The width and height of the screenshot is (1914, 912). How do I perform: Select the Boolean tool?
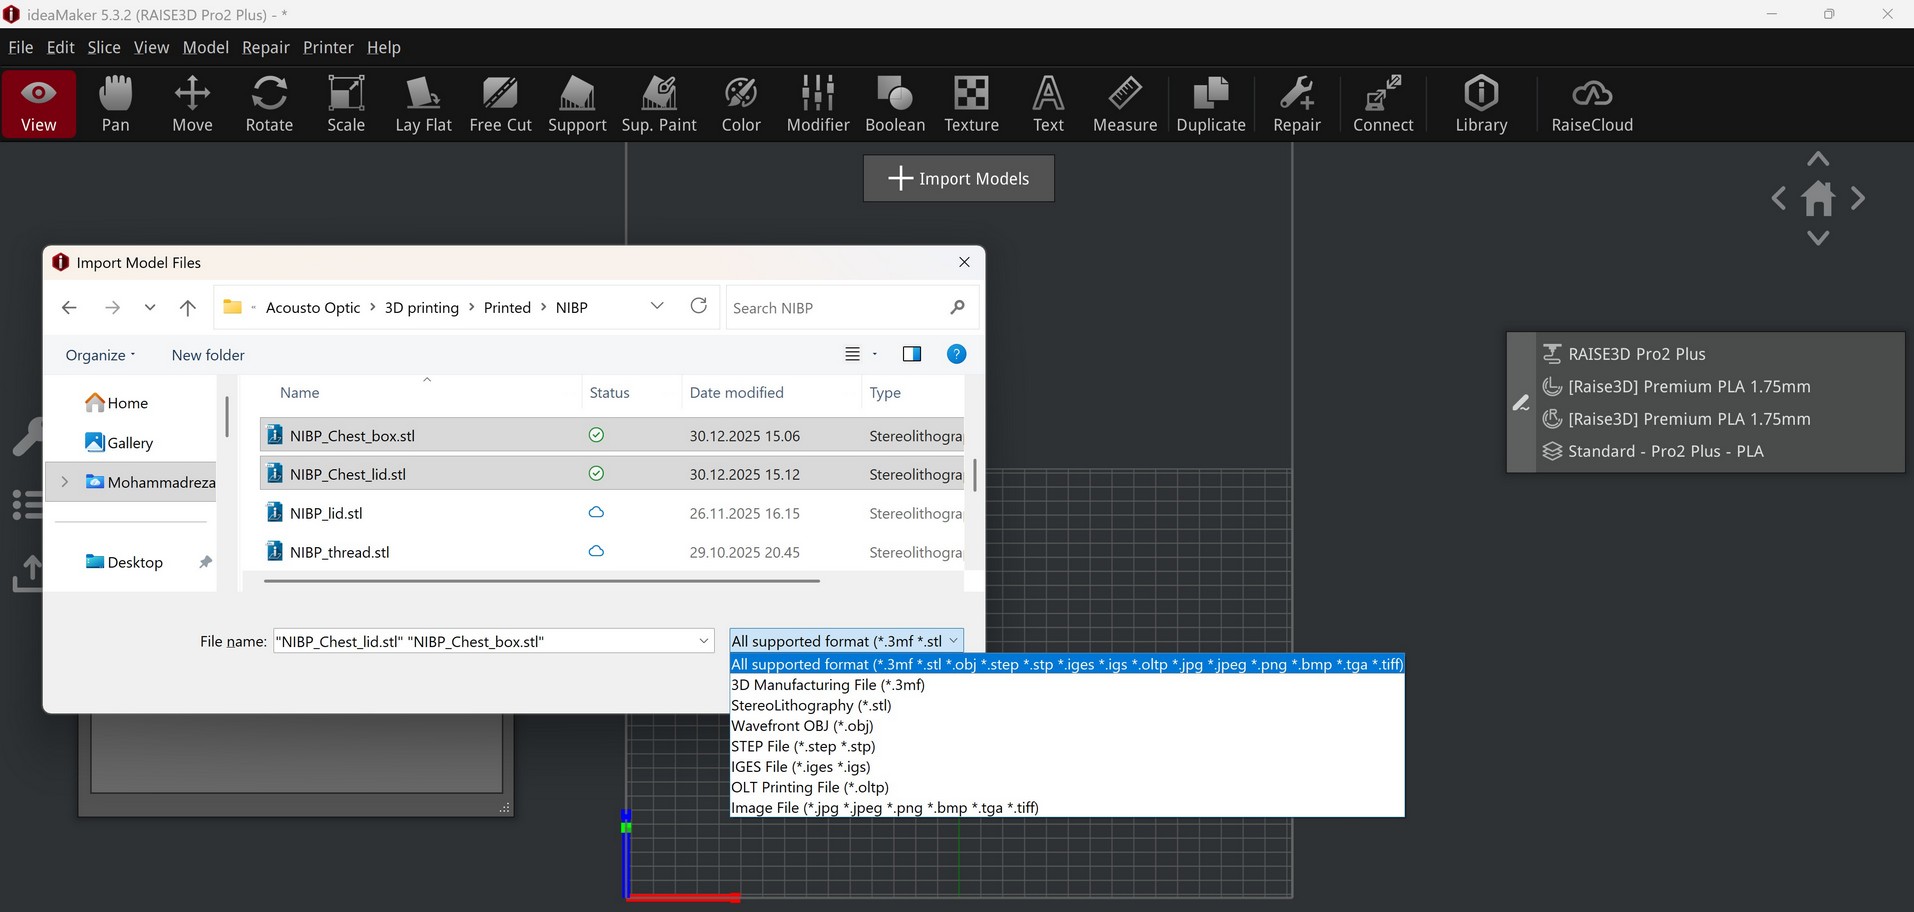tap(895, 104)
